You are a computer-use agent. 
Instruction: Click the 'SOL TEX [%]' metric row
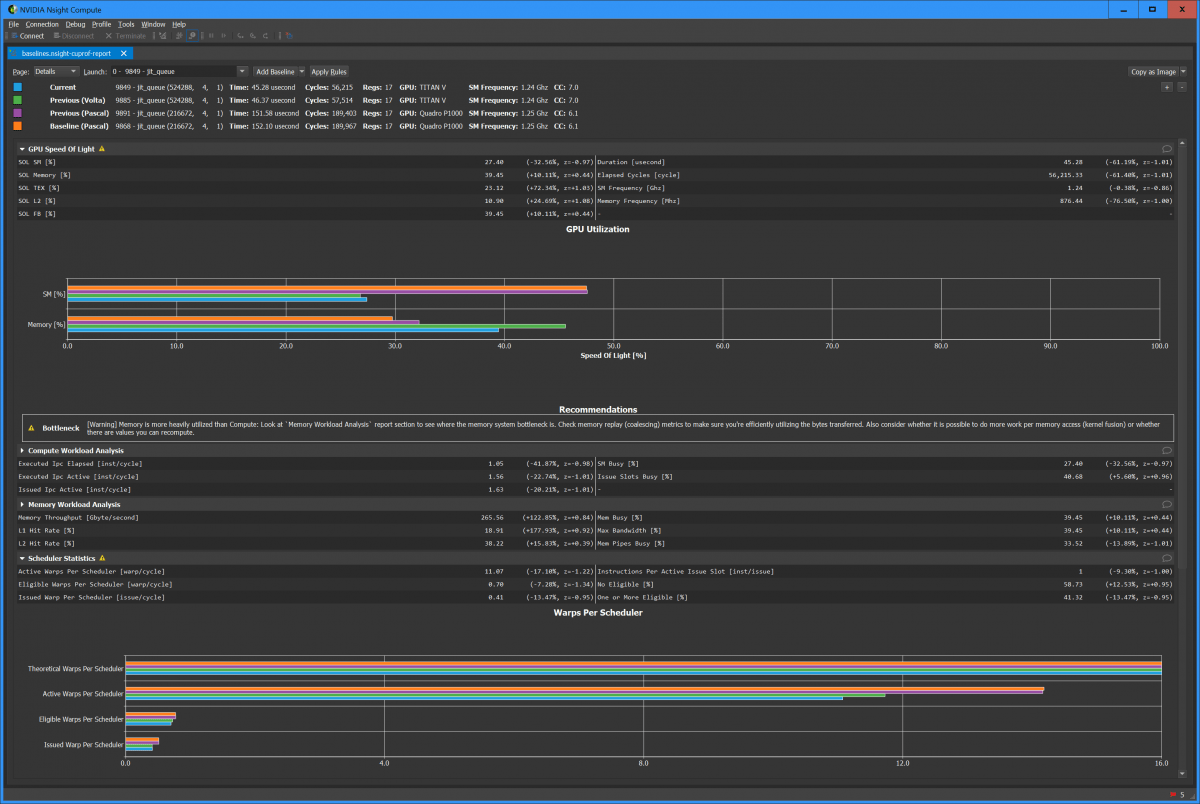coord(305,188)
